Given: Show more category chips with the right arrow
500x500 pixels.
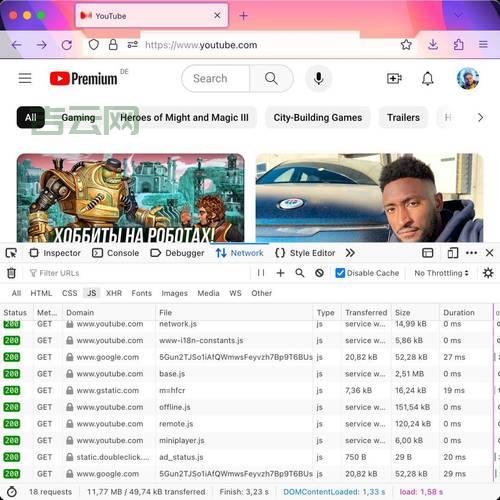Looking at the screenshot, I should coord(480,117).
